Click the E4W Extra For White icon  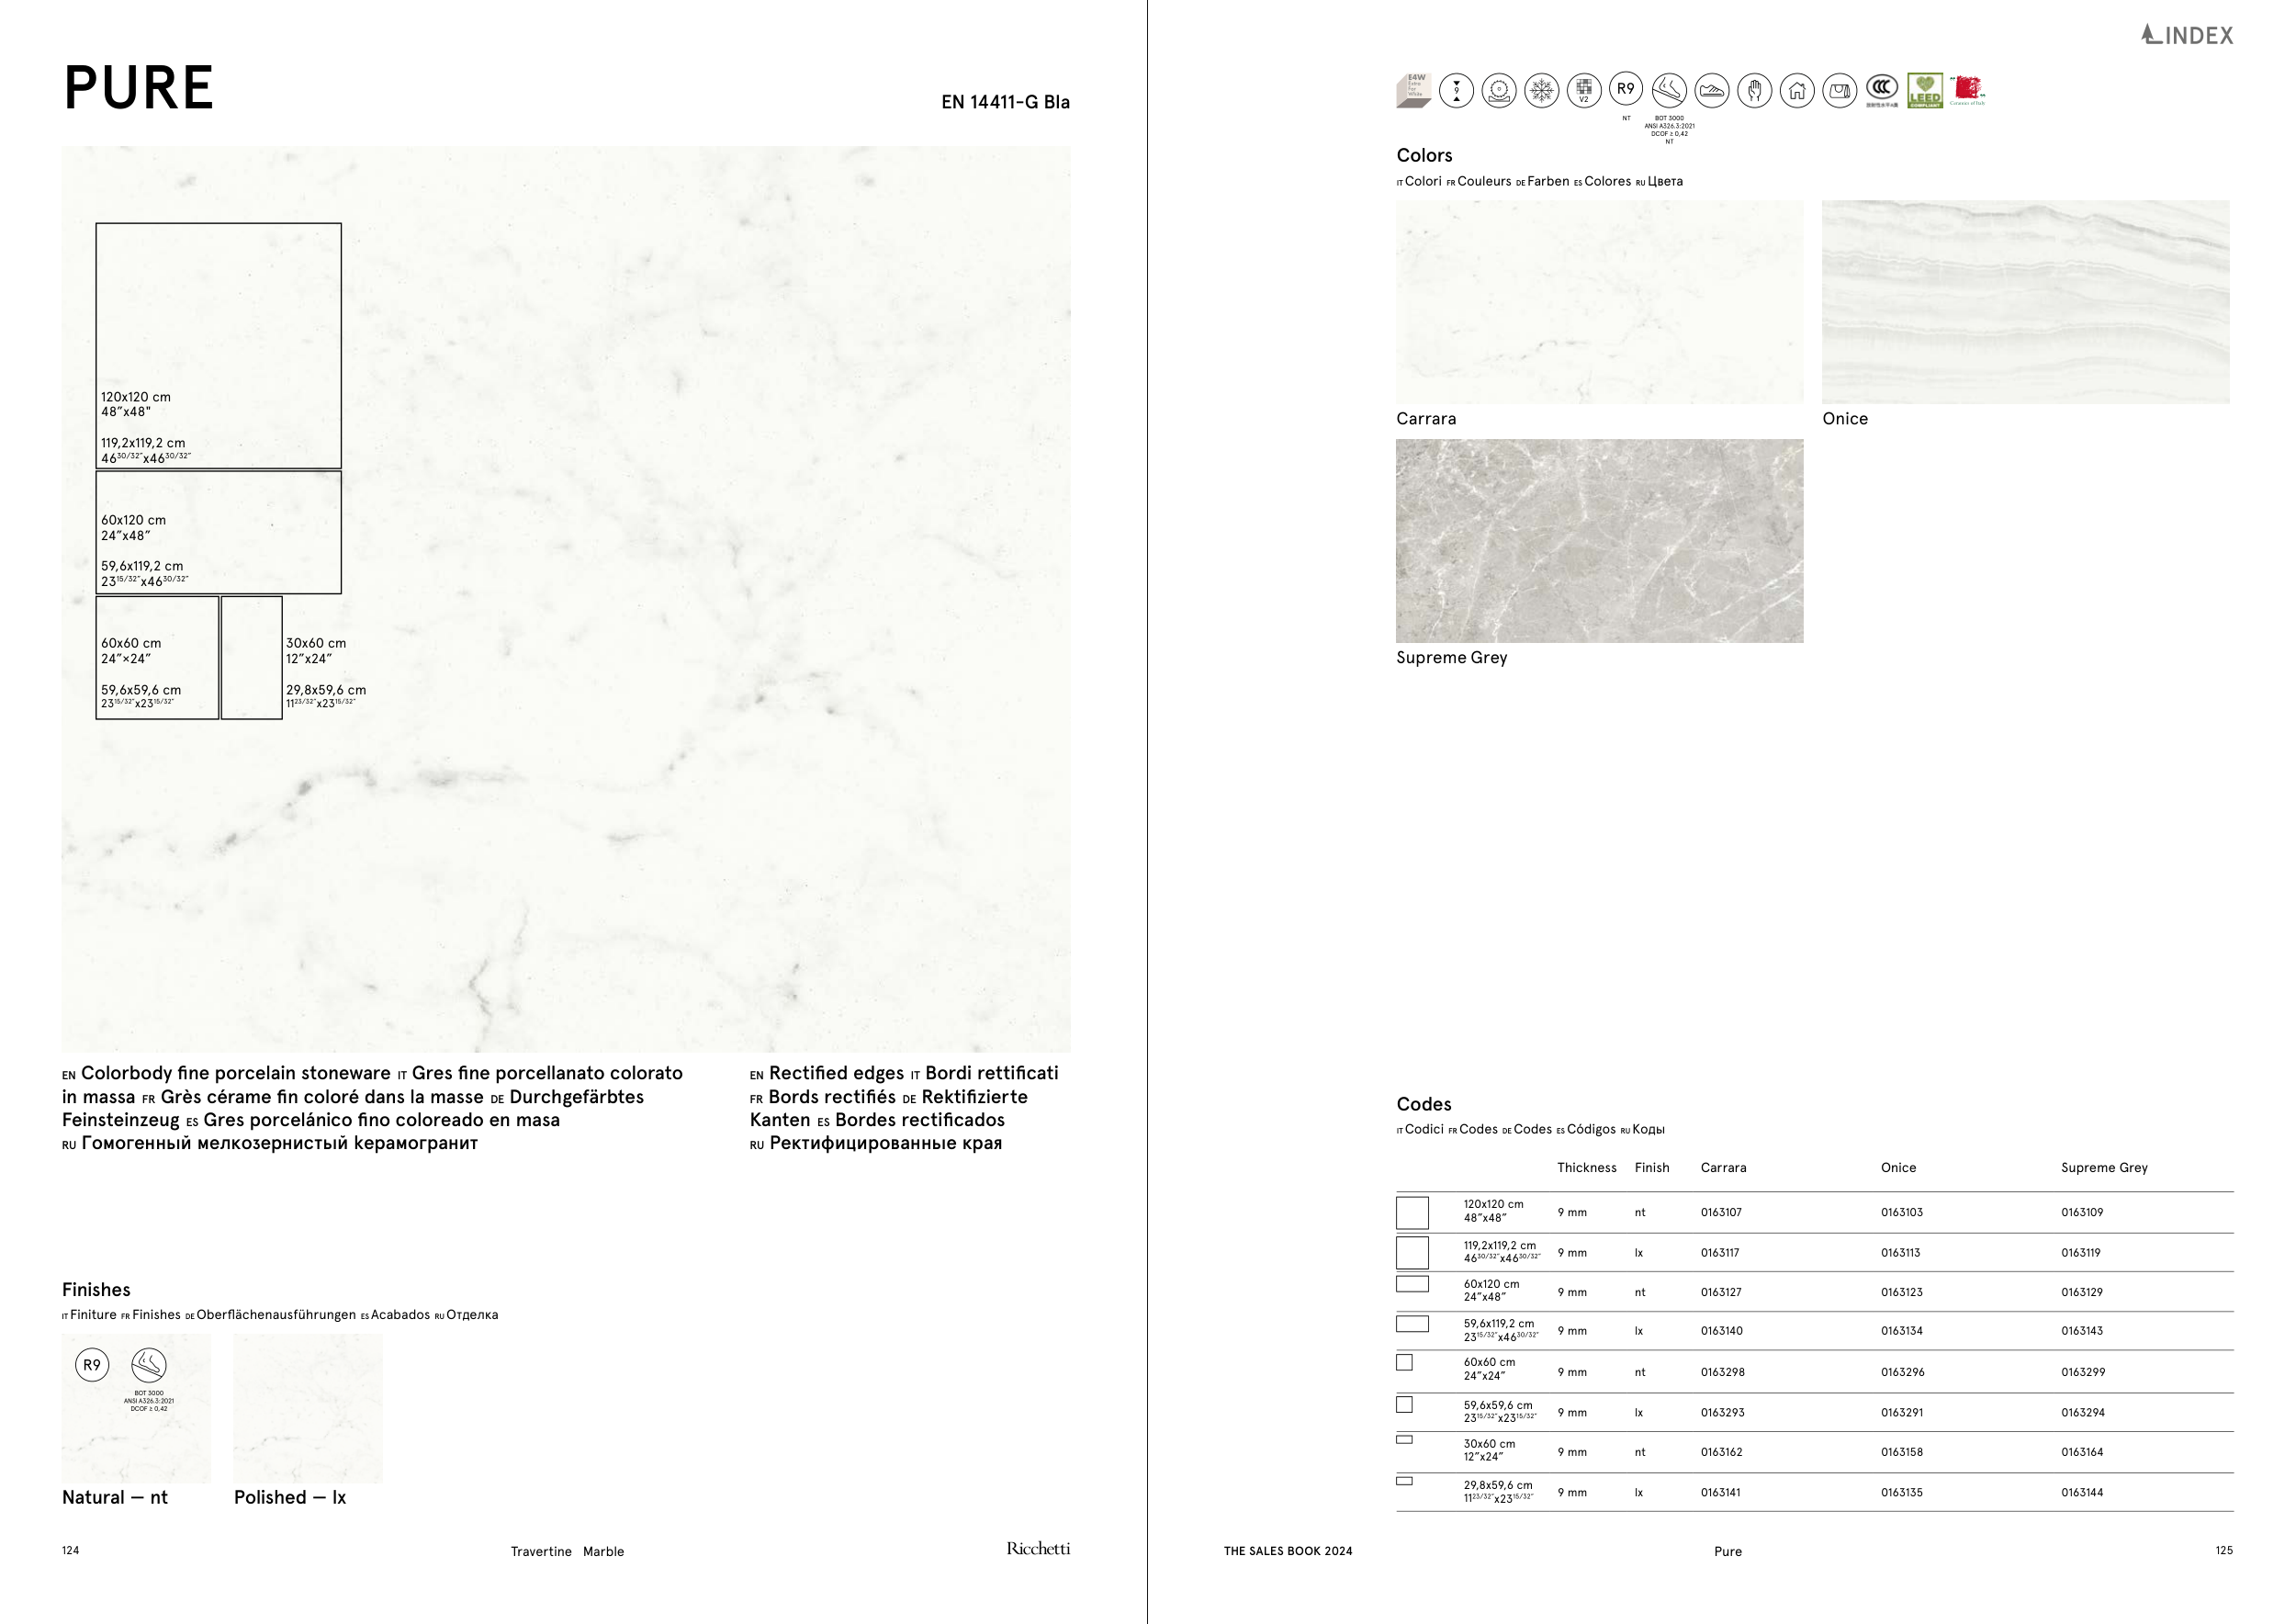click(x=1413, y=90)
